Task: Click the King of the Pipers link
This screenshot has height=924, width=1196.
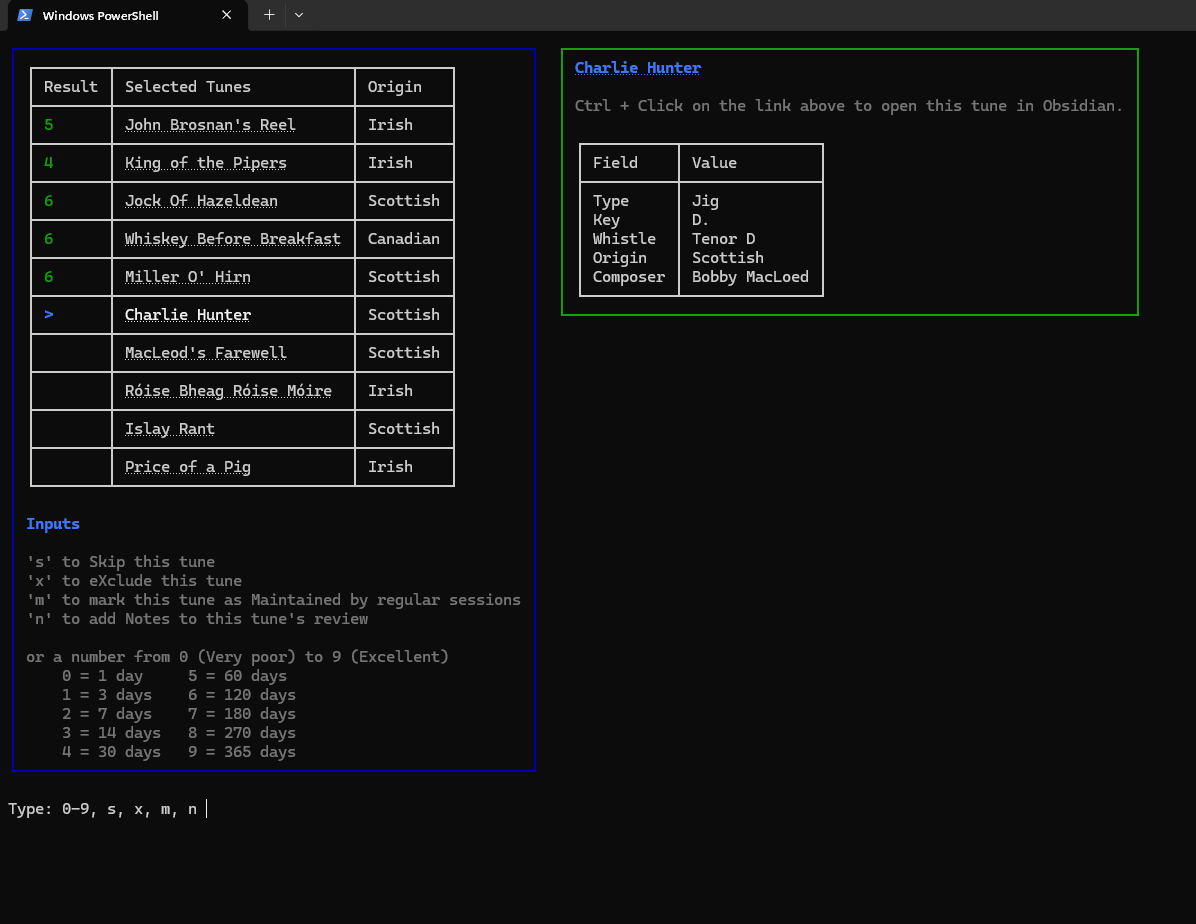Action: (x=206, y=163)
